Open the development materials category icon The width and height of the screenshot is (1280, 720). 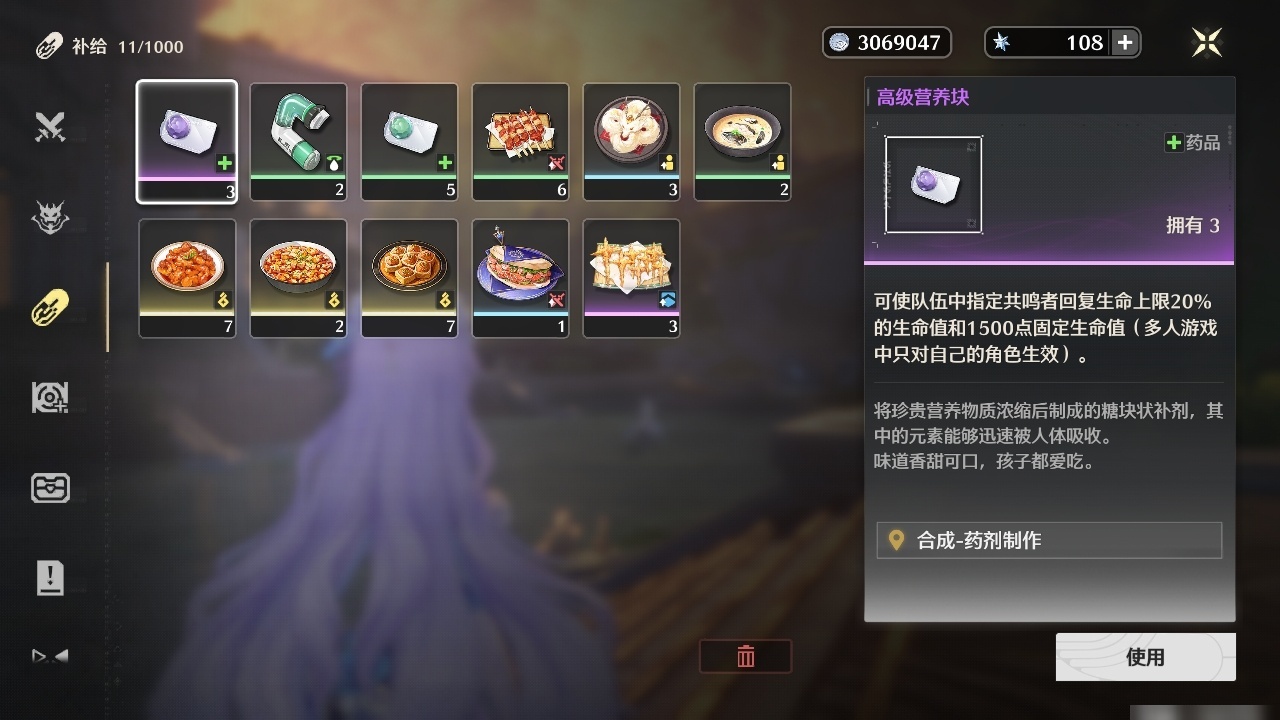click(50, 398)
